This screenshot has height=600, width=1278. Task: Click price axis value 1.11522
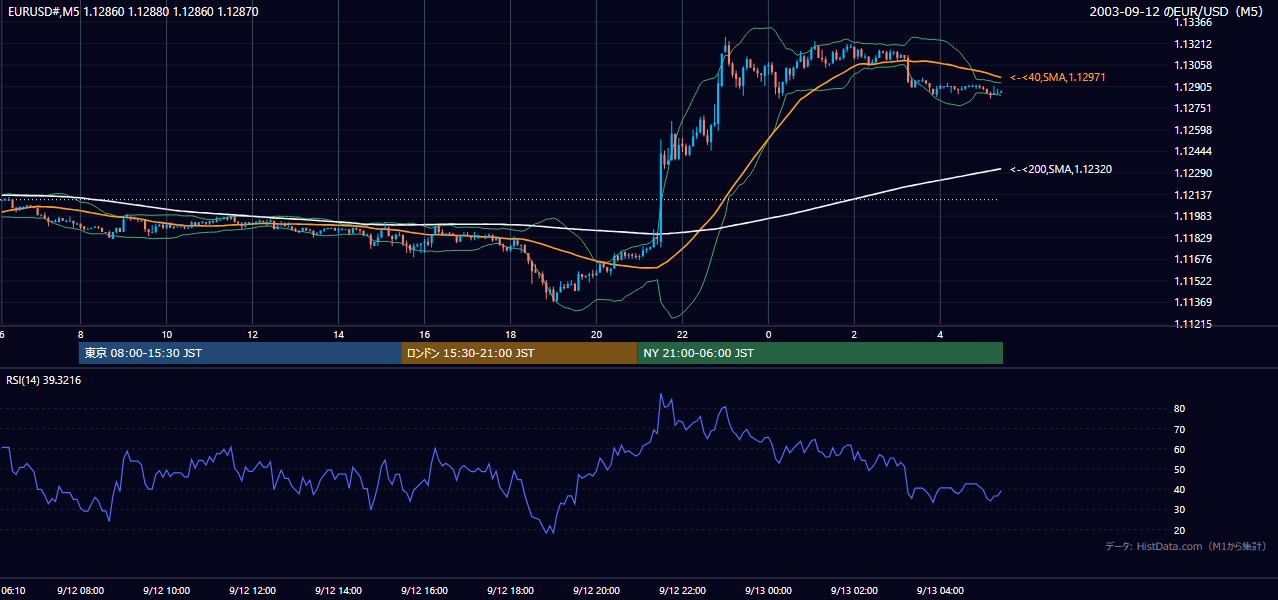pos(1194,281)
